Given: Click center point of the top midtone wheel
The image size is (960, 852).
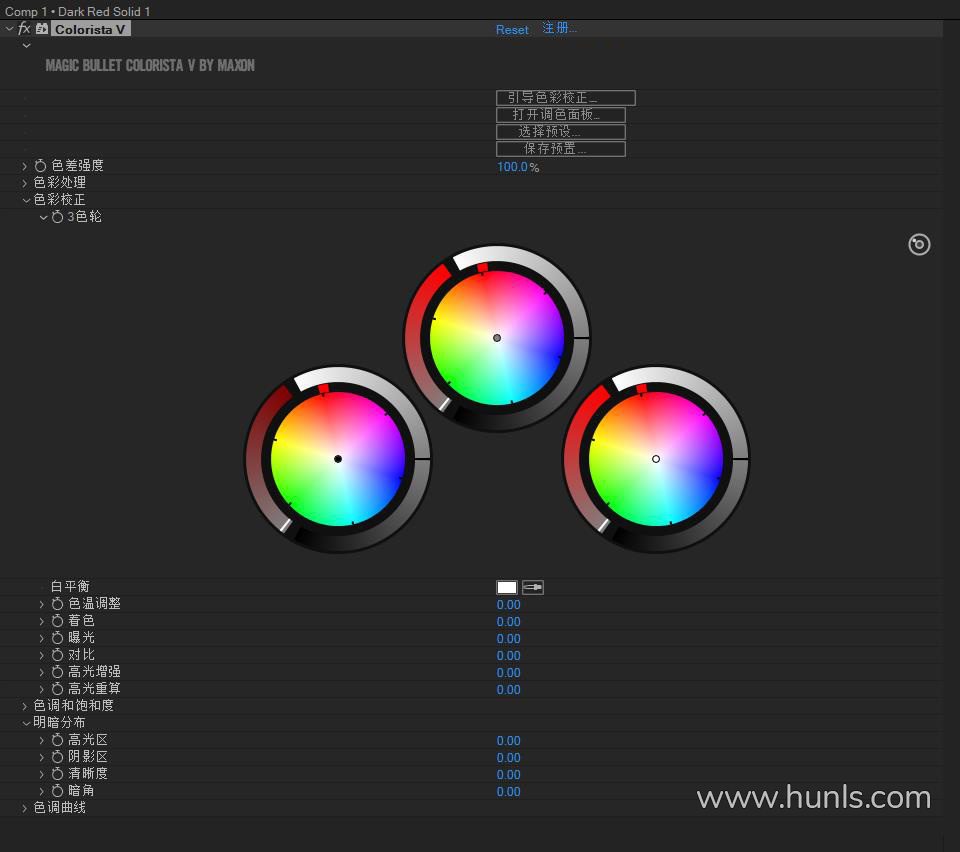Looking at the screenshot, I should coord(497,338).
